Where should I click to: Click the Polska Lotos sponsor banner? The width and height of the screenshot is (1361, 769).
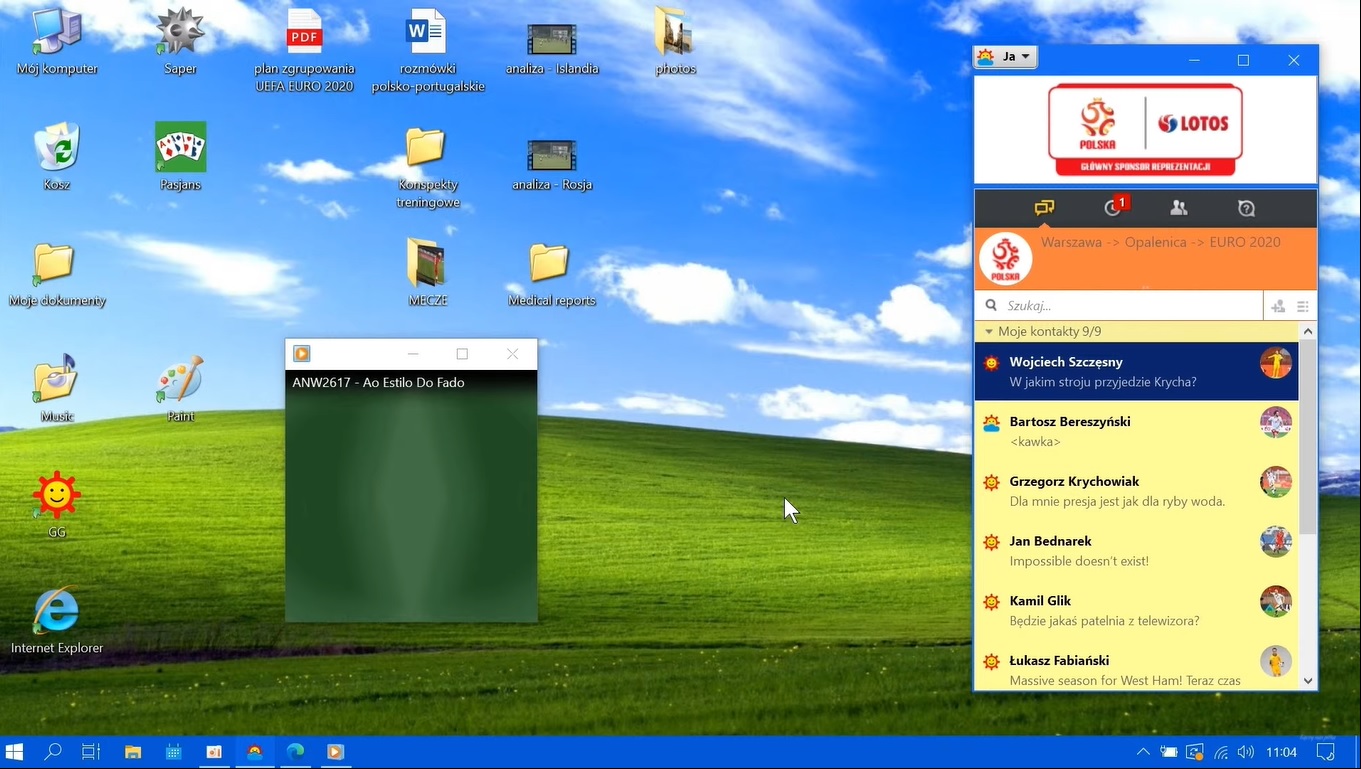[1145, 130]
